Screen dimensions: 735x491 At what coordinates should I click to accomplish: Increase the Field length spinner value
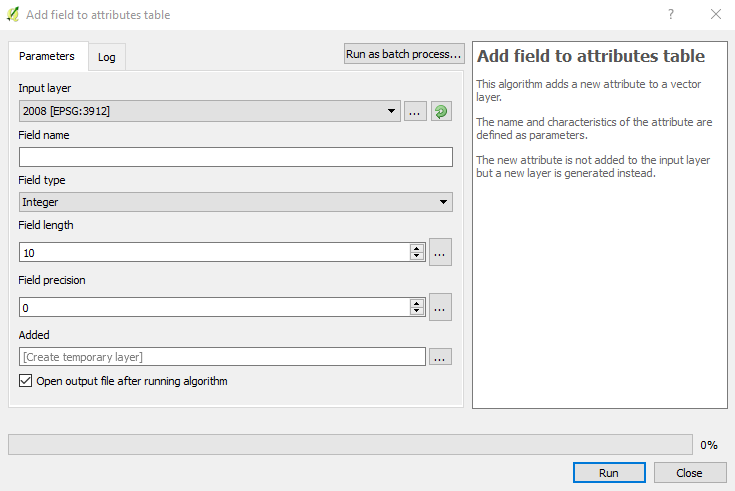click(x=416, y=248)
